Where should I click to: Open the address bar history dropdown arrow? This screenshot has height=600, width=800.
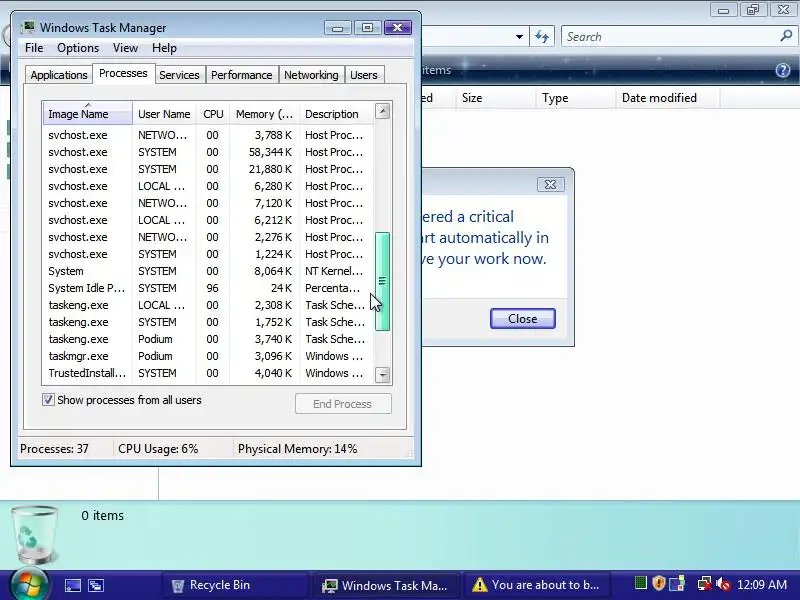[x=519, y=37]
